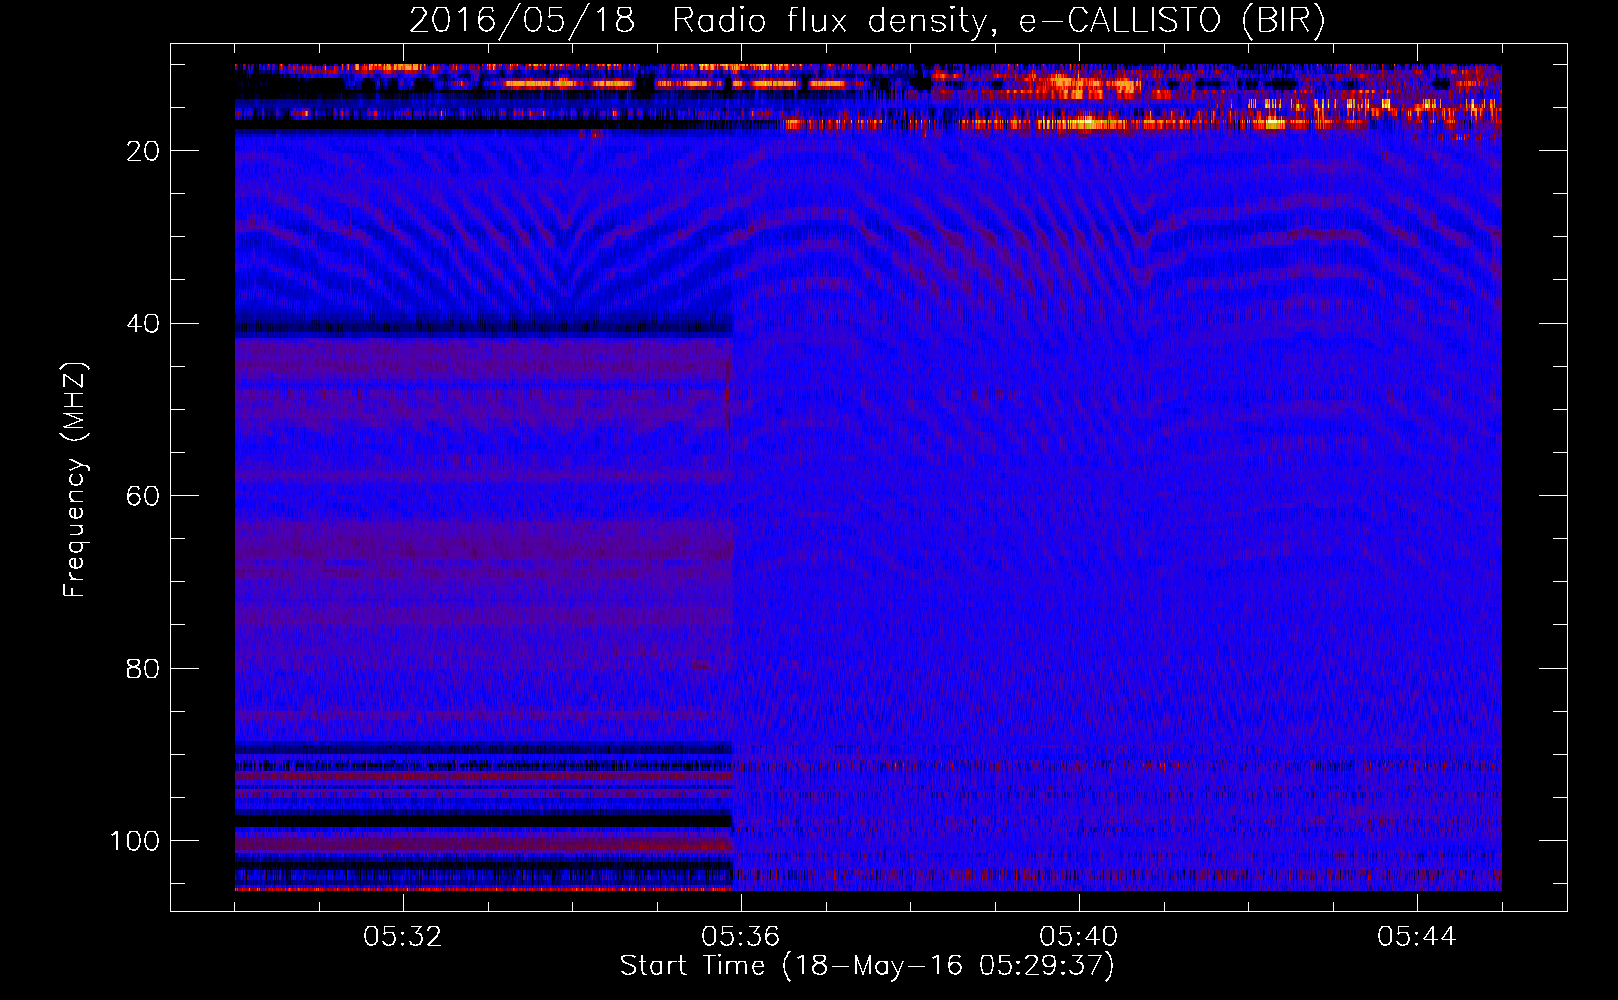Click the 05:40 time tick label
This screenshot has height=1000, width=1618.
pos(1079,937)
